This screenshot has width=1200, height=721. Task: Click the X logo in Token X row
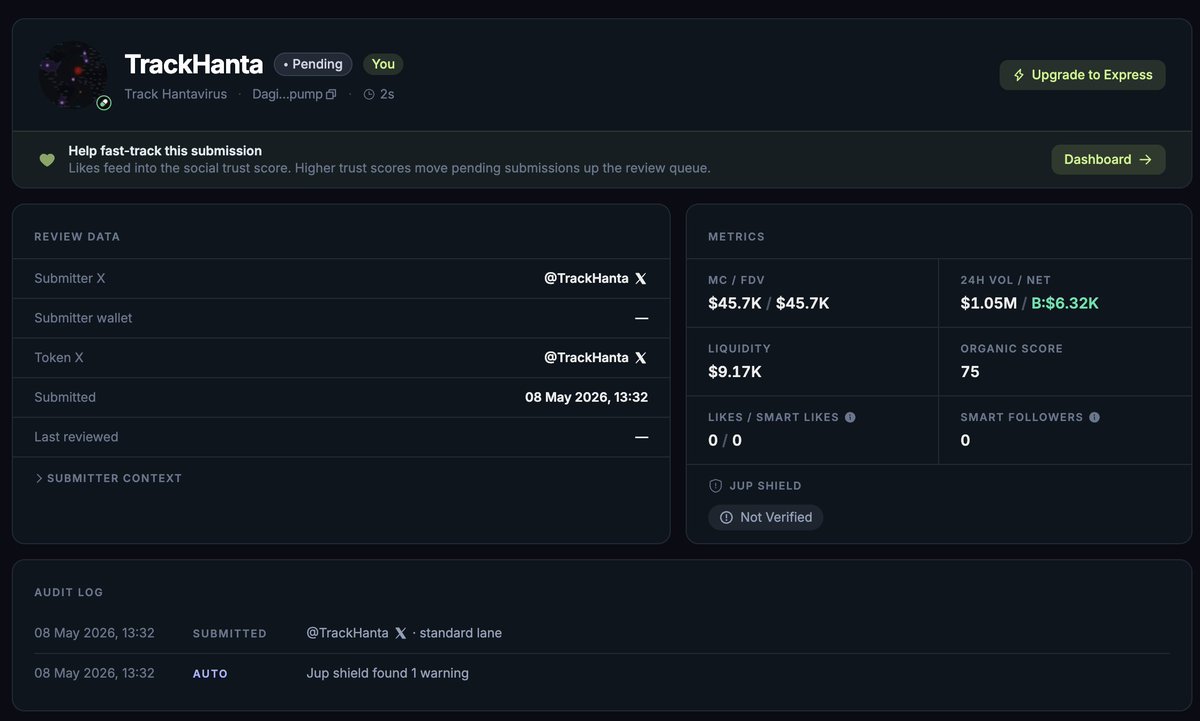[641, 357]
